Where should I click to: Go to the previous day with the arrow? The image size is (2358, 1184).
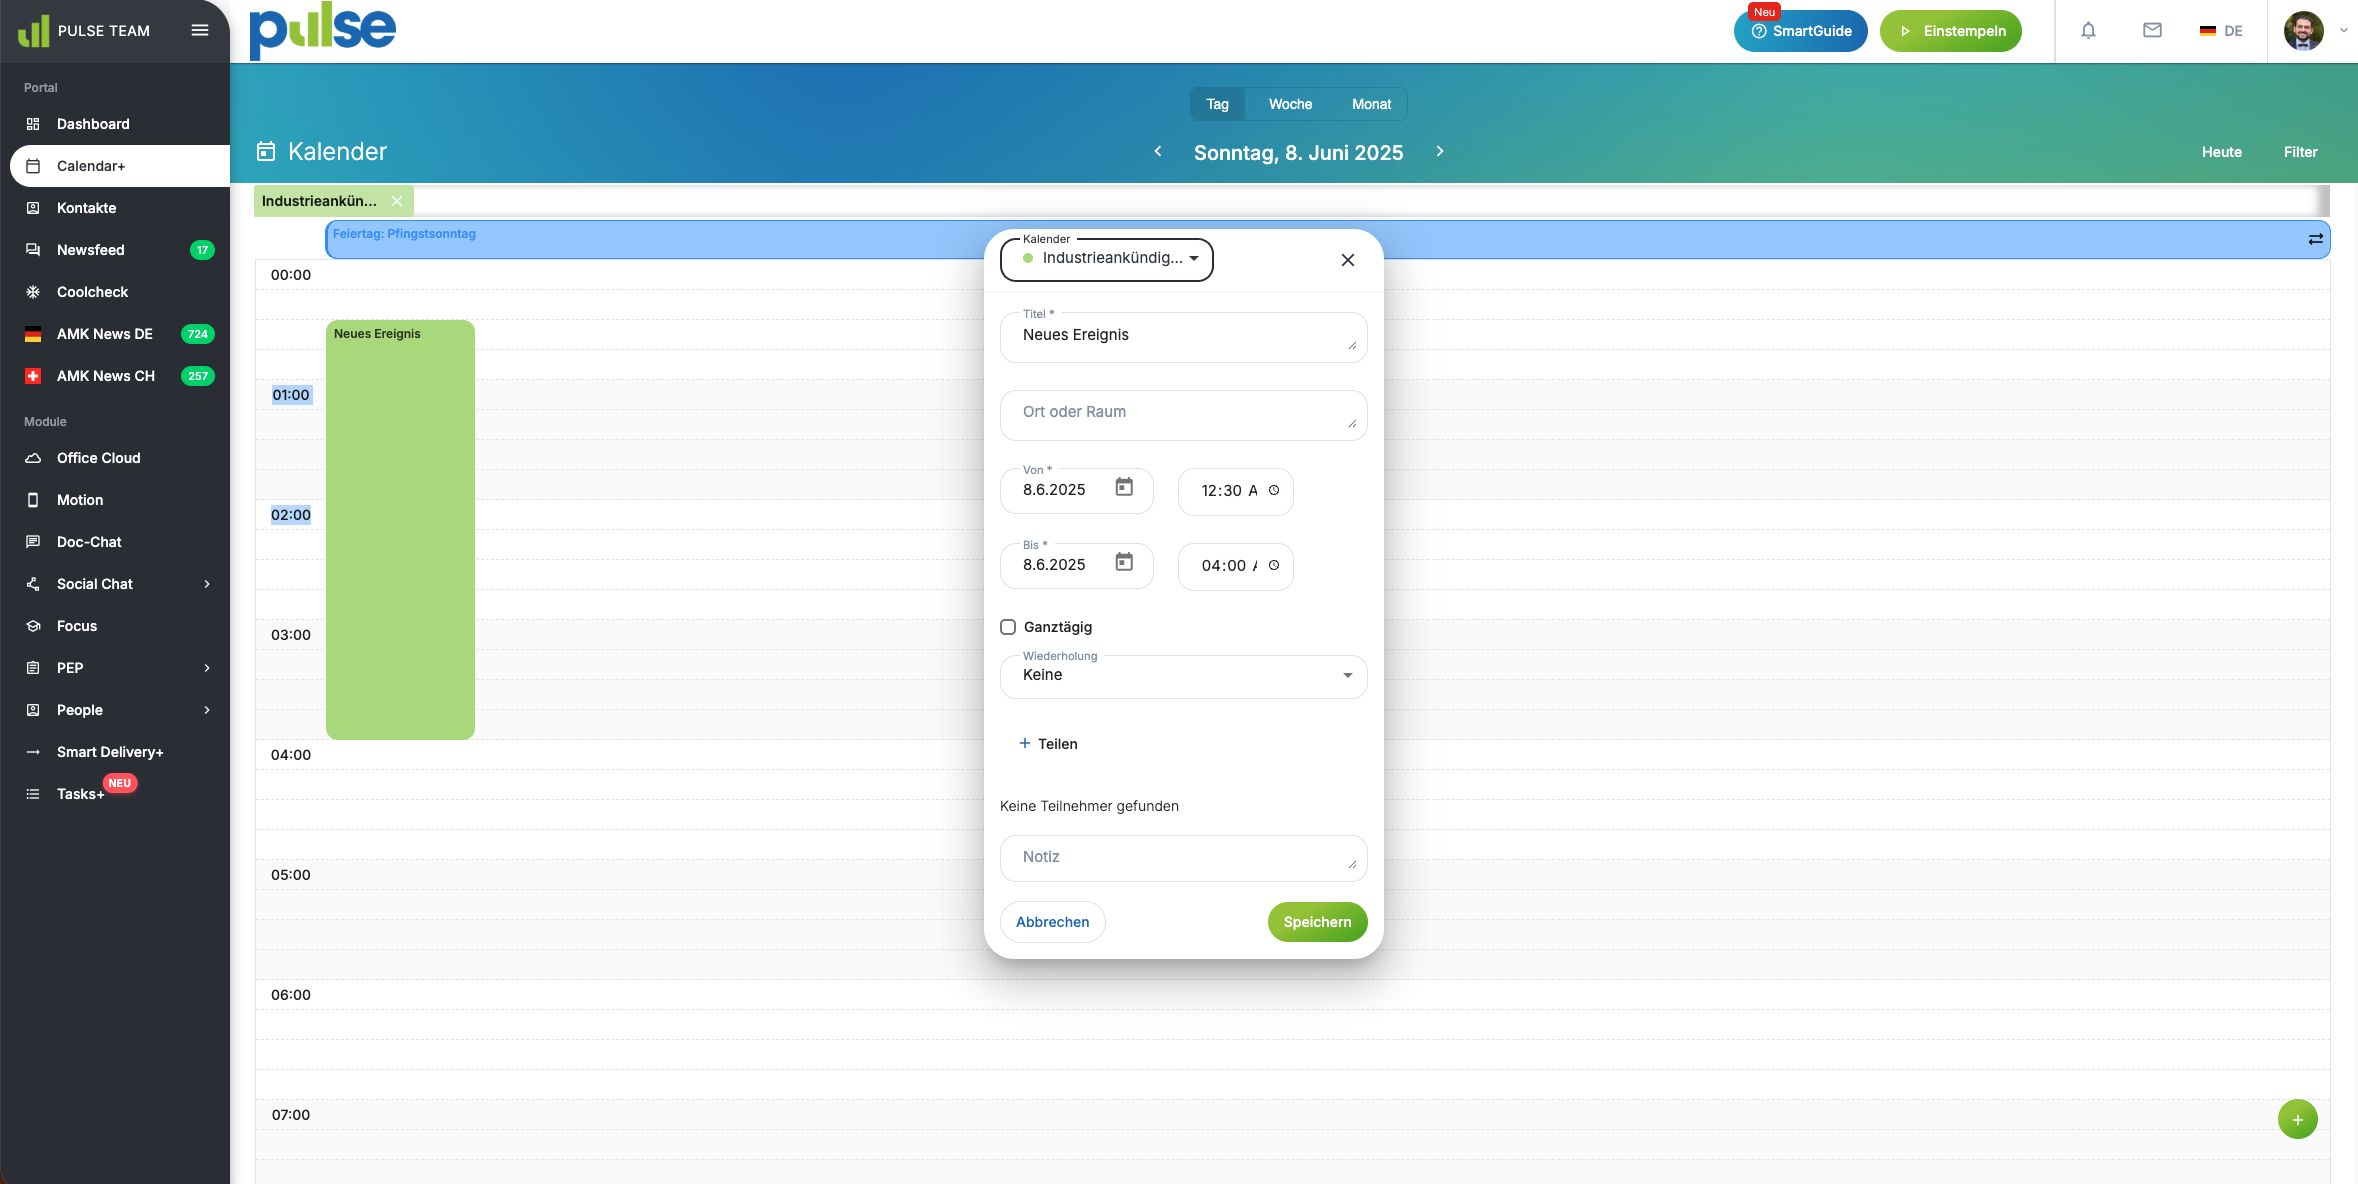(1158, 151)
